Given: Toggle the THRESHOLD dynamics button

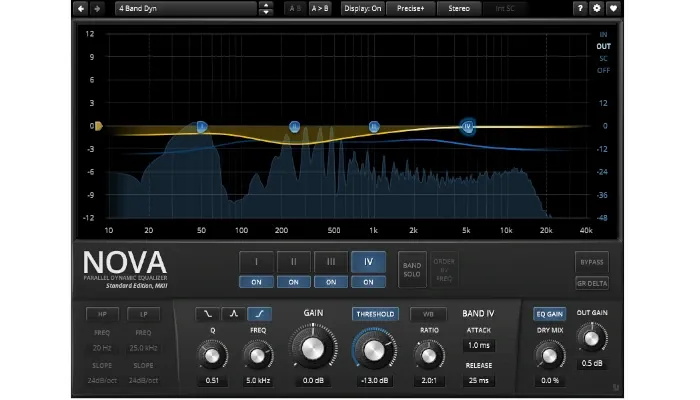Looking at the screenshot, I should (x=375, y=314).
